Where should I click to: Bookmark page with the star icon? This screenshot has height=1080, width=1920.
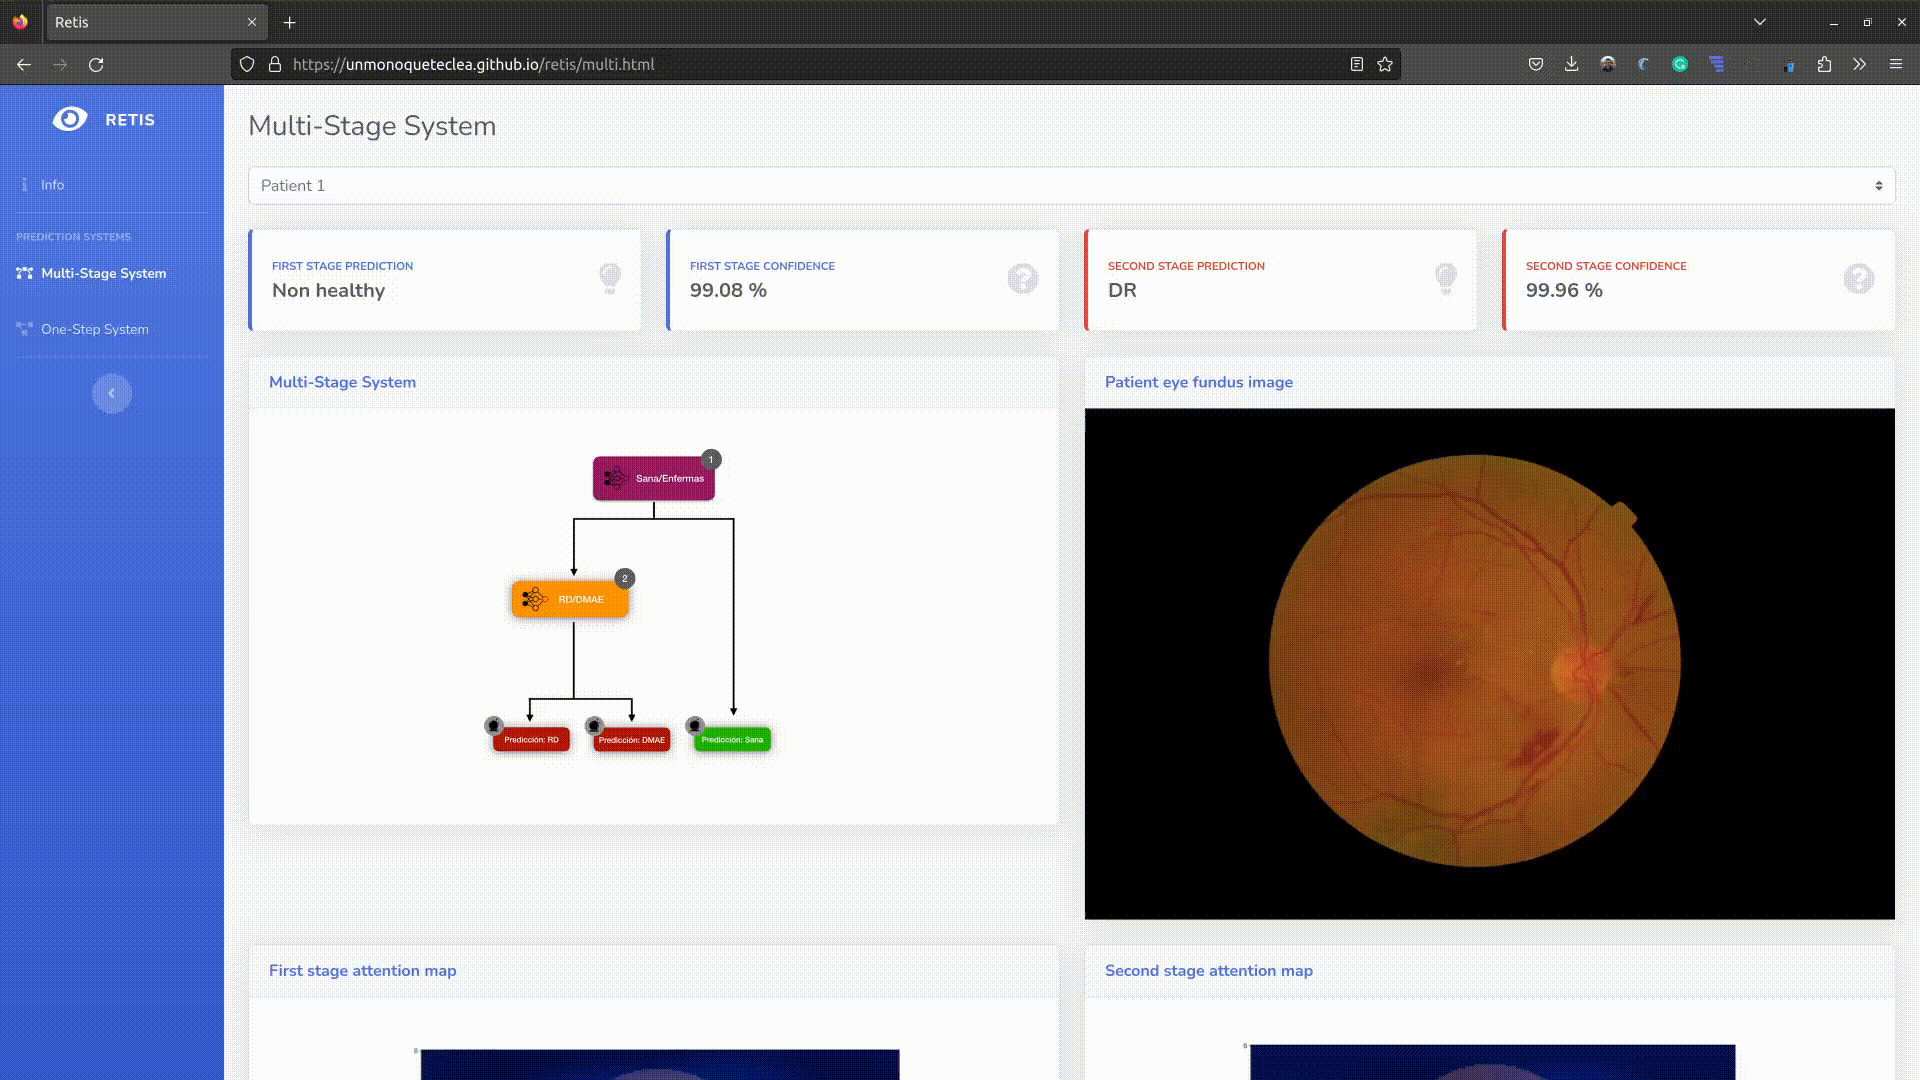[x=1385, y=64]
